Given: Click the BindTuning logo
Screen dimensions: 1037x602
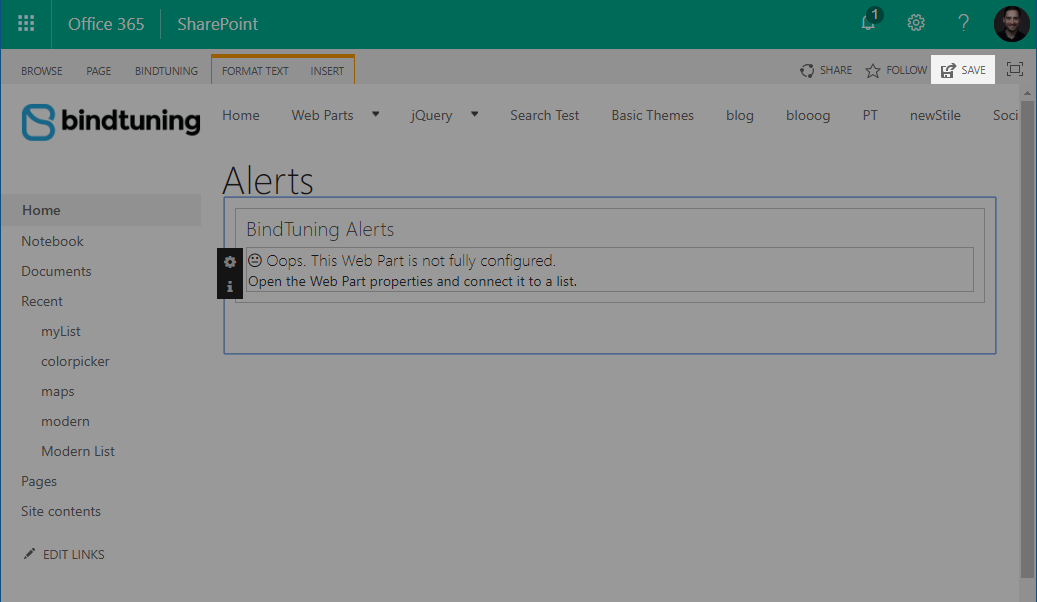Looking at the screenshot, I should pos(110,122).
